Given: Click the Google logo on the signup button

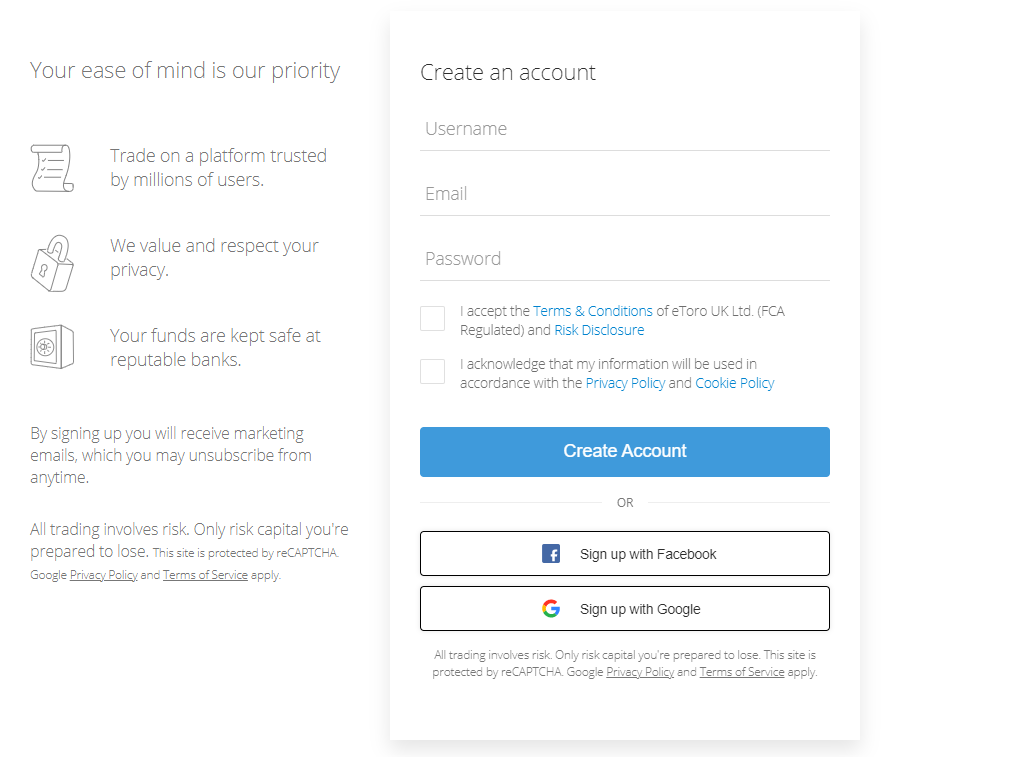Looking at the screenshot, I should [551, 607].
